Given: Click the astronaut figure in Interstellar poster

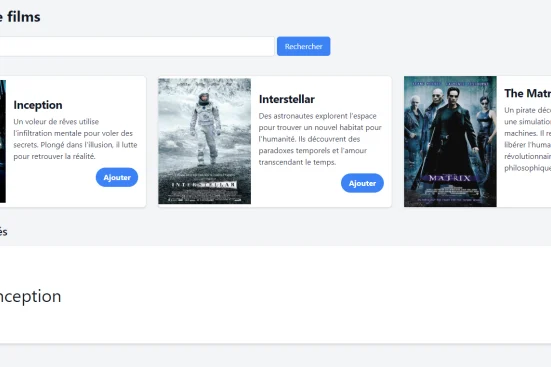Looking at the screenshot, I should pos(205,128).
